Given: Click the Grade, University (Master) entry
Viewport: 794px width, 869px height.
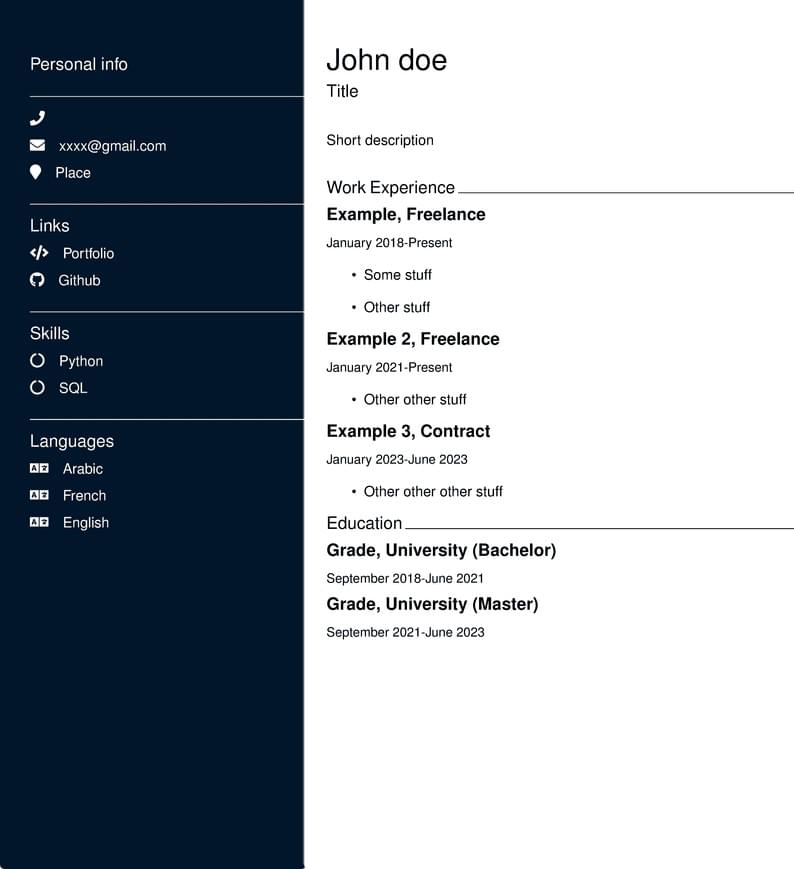Looking at the screenshot, I should click(432, 604).
